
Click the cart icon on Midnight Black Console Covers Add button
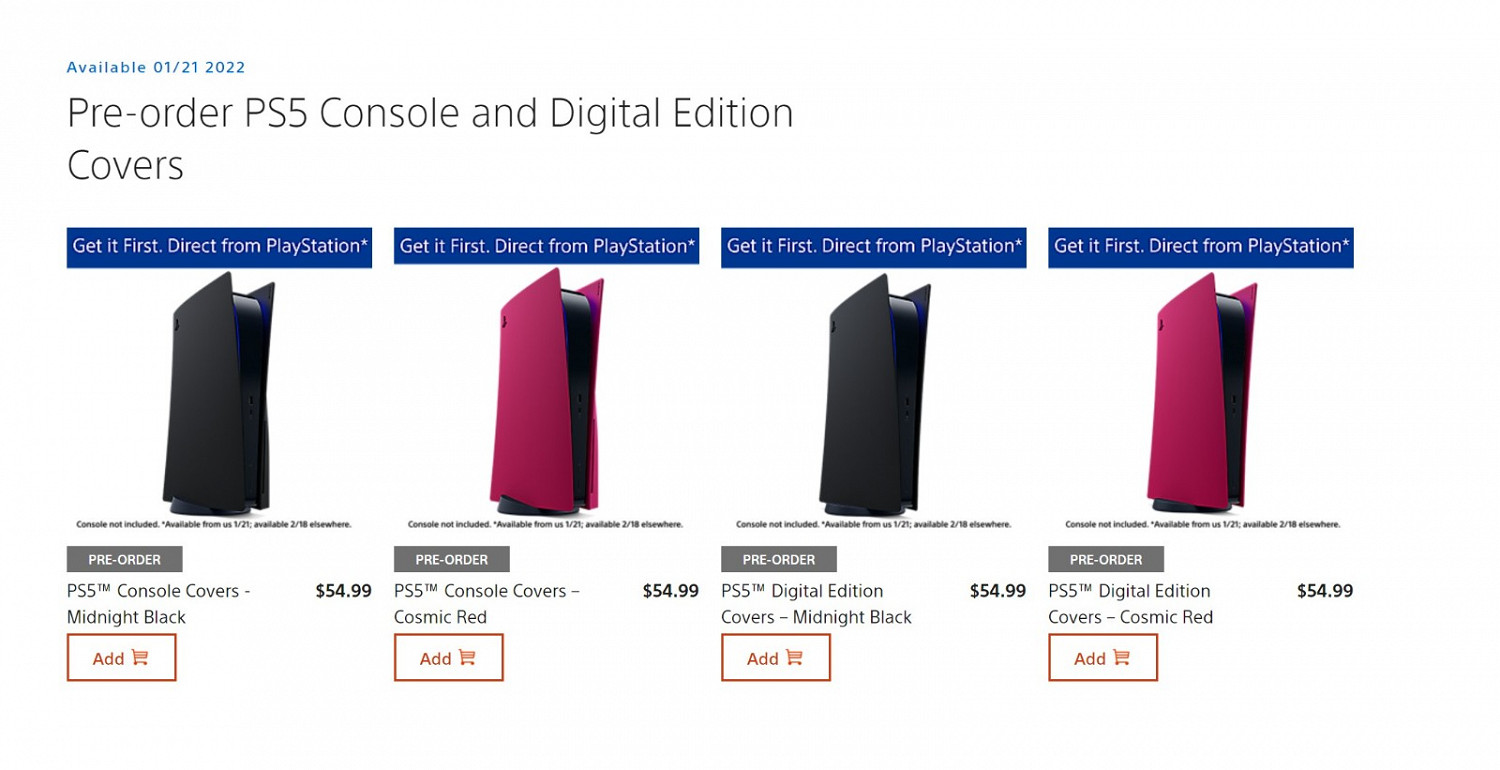tap(140, 658)
